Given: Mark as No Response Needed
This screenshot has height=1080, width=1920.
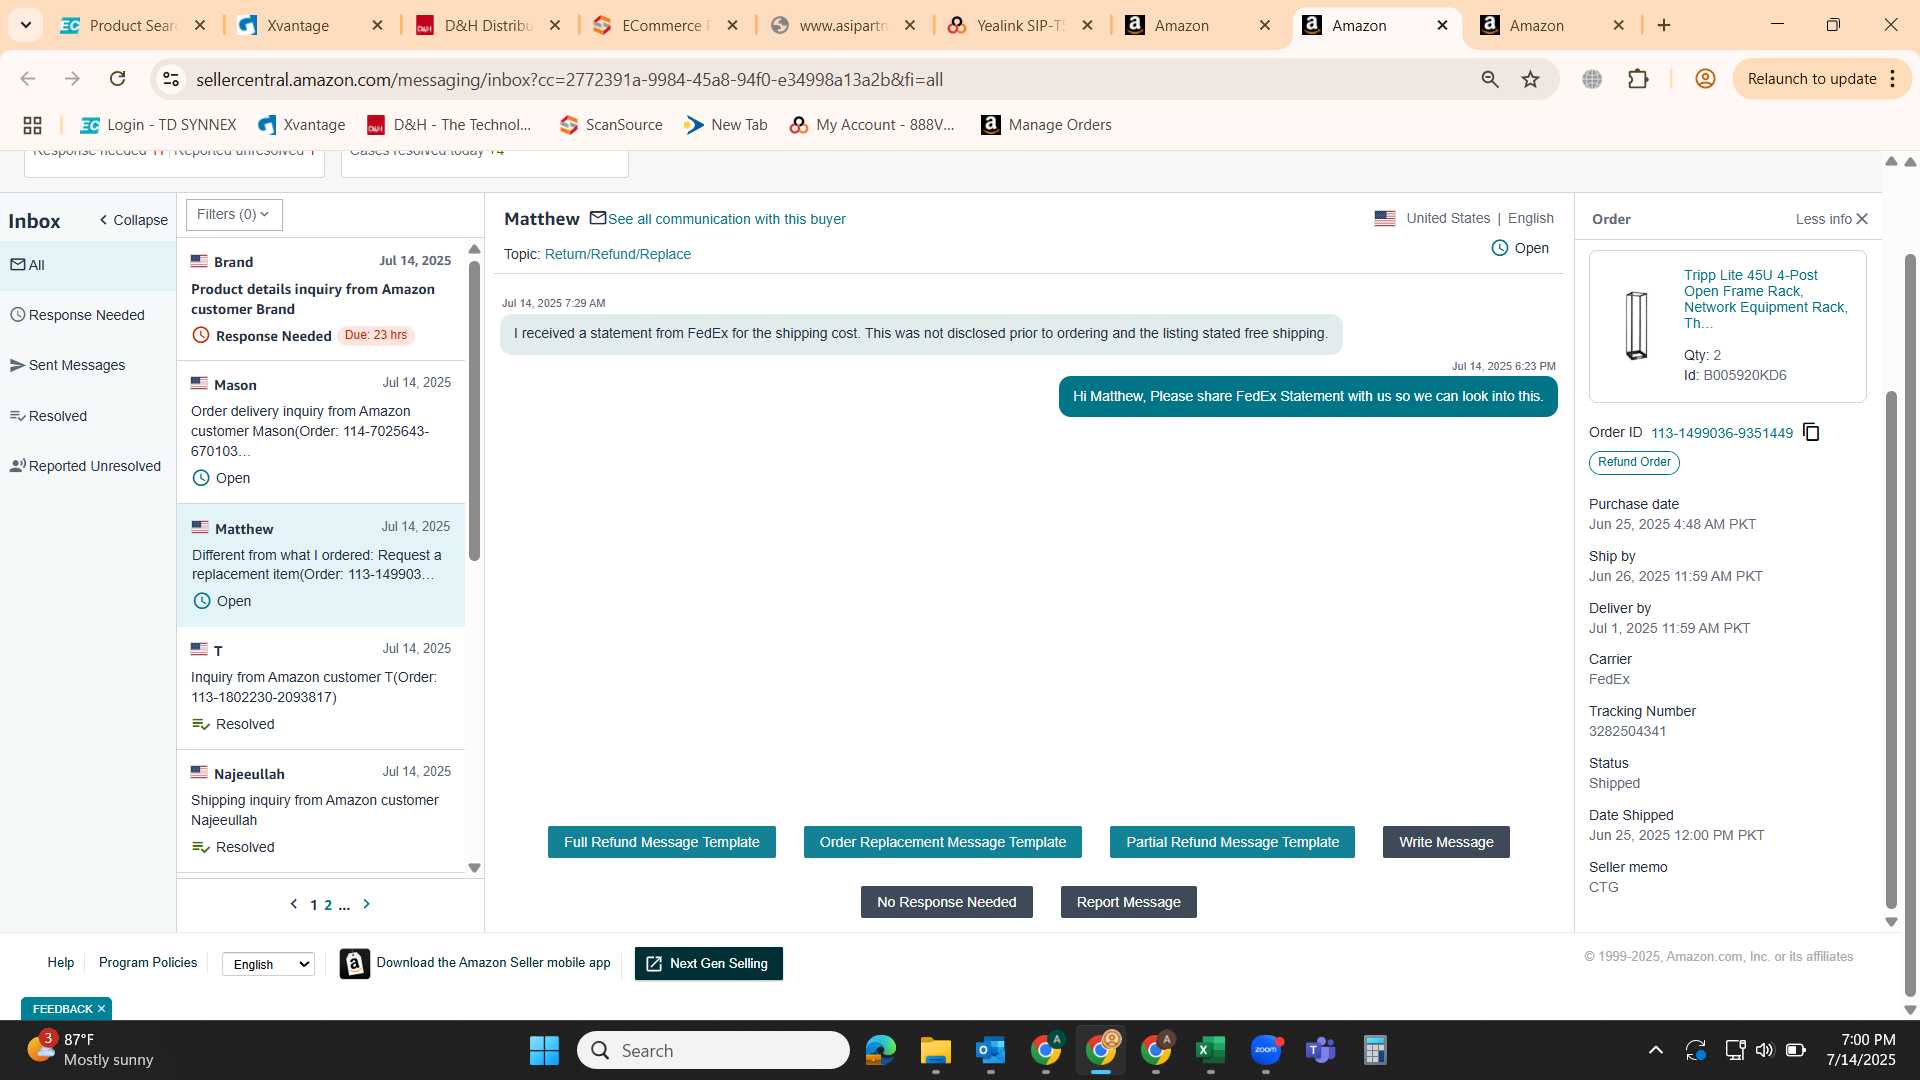Looking at the screenshot, I should pyautogui.click(x=946, y=902).
